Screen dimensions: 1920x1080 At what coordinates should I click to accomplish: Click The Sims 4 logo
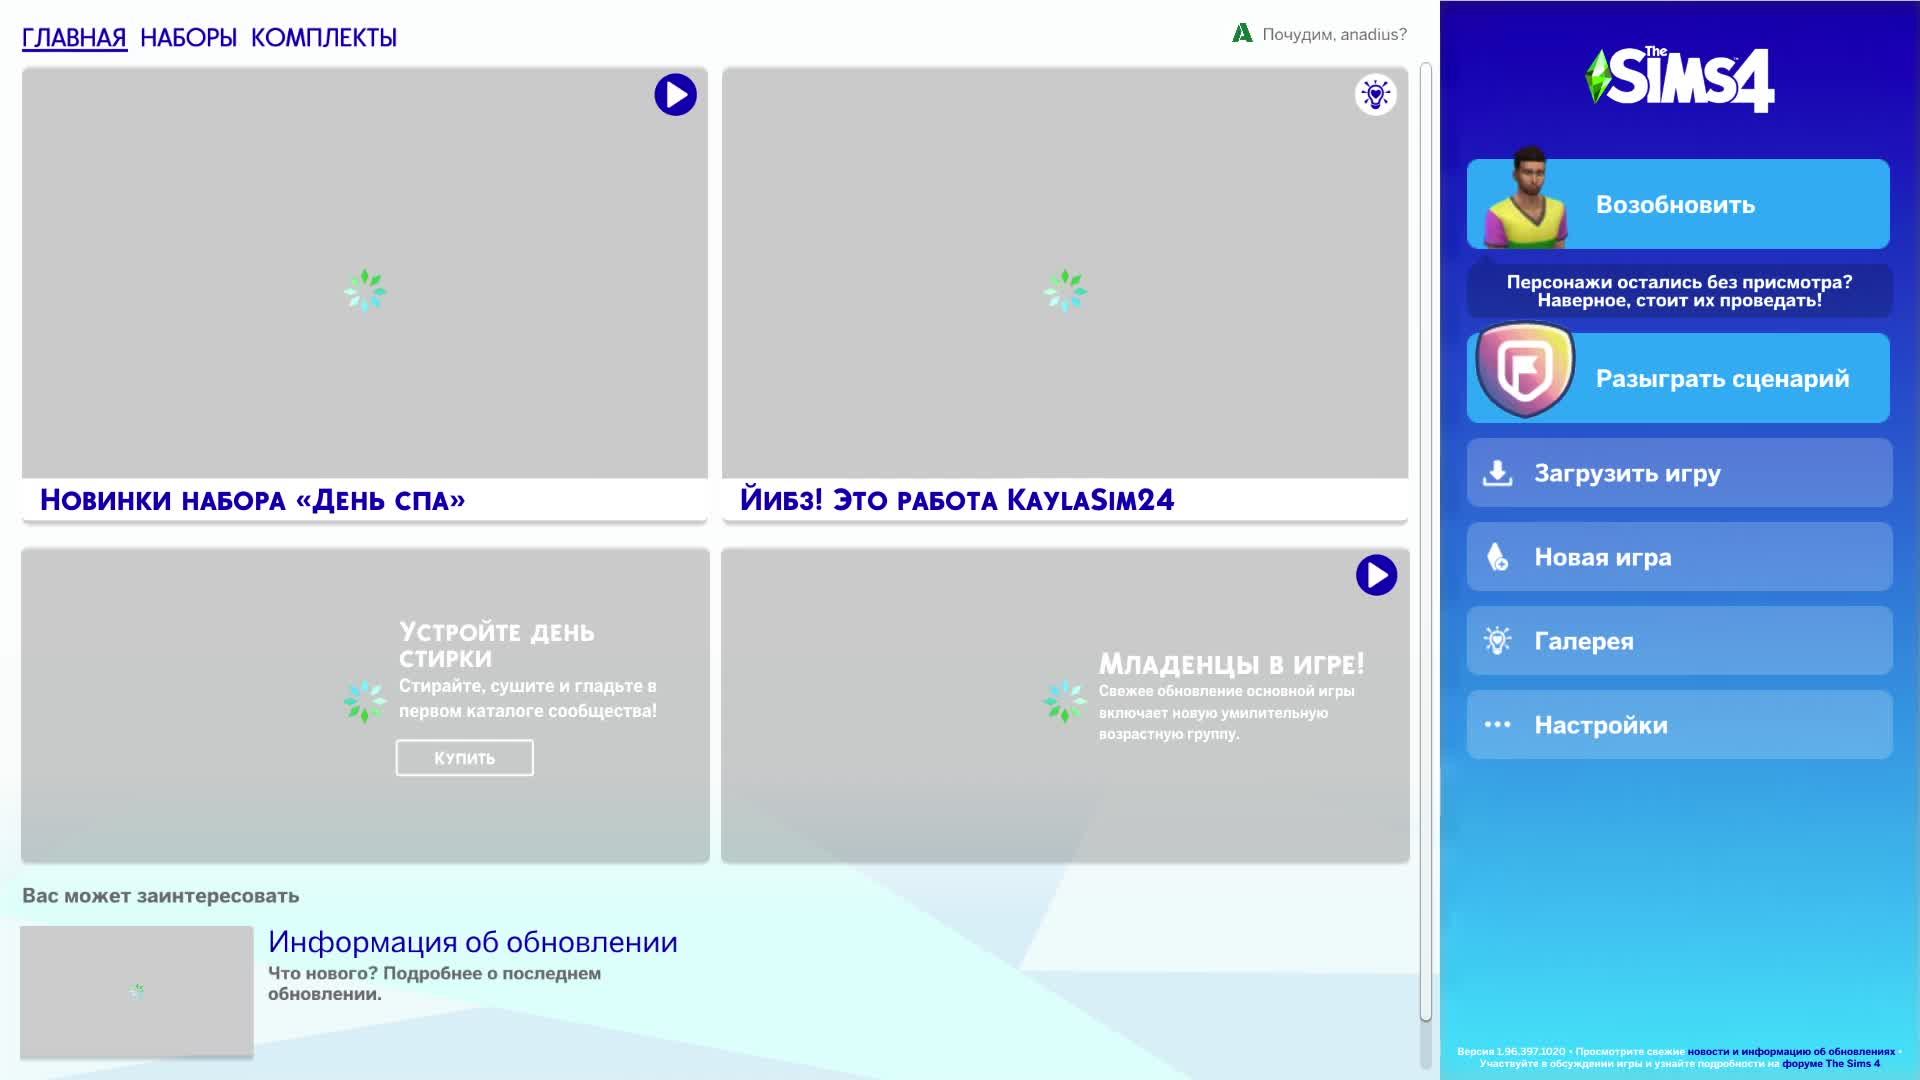pos(1679,79)
